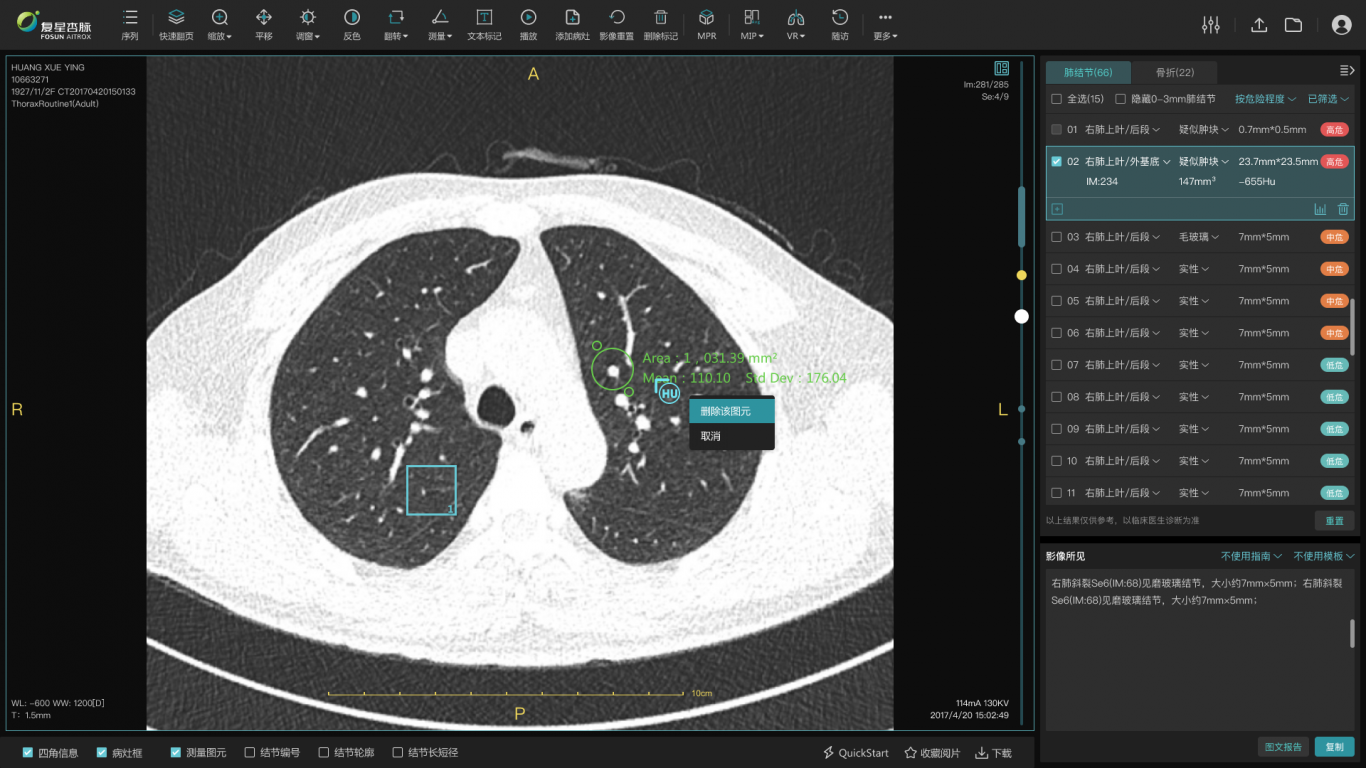
Task: Open the 翻转 flip dropdown
Action: tap(396, 25)
